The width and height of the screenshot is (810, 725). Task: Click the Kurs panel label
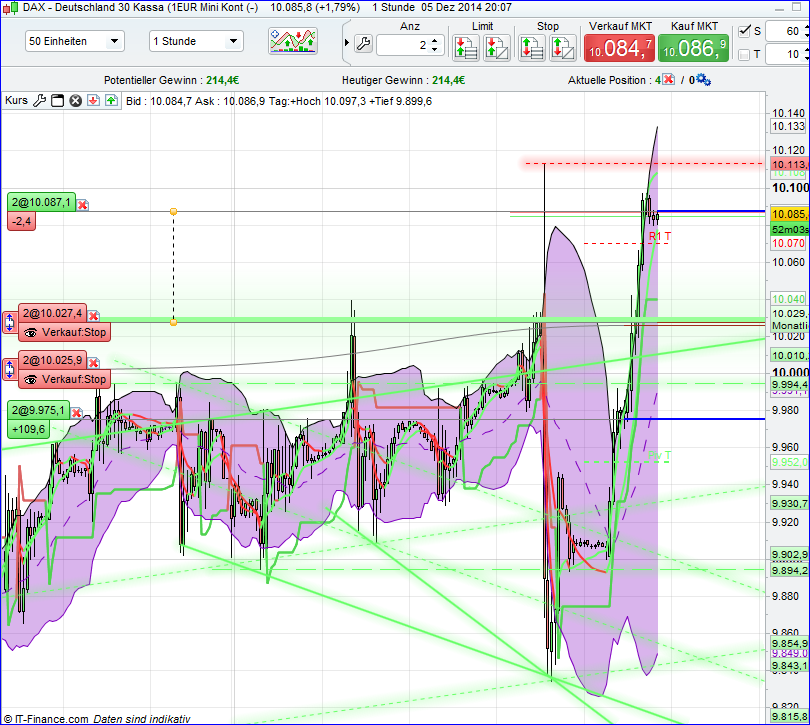[17, 100]
